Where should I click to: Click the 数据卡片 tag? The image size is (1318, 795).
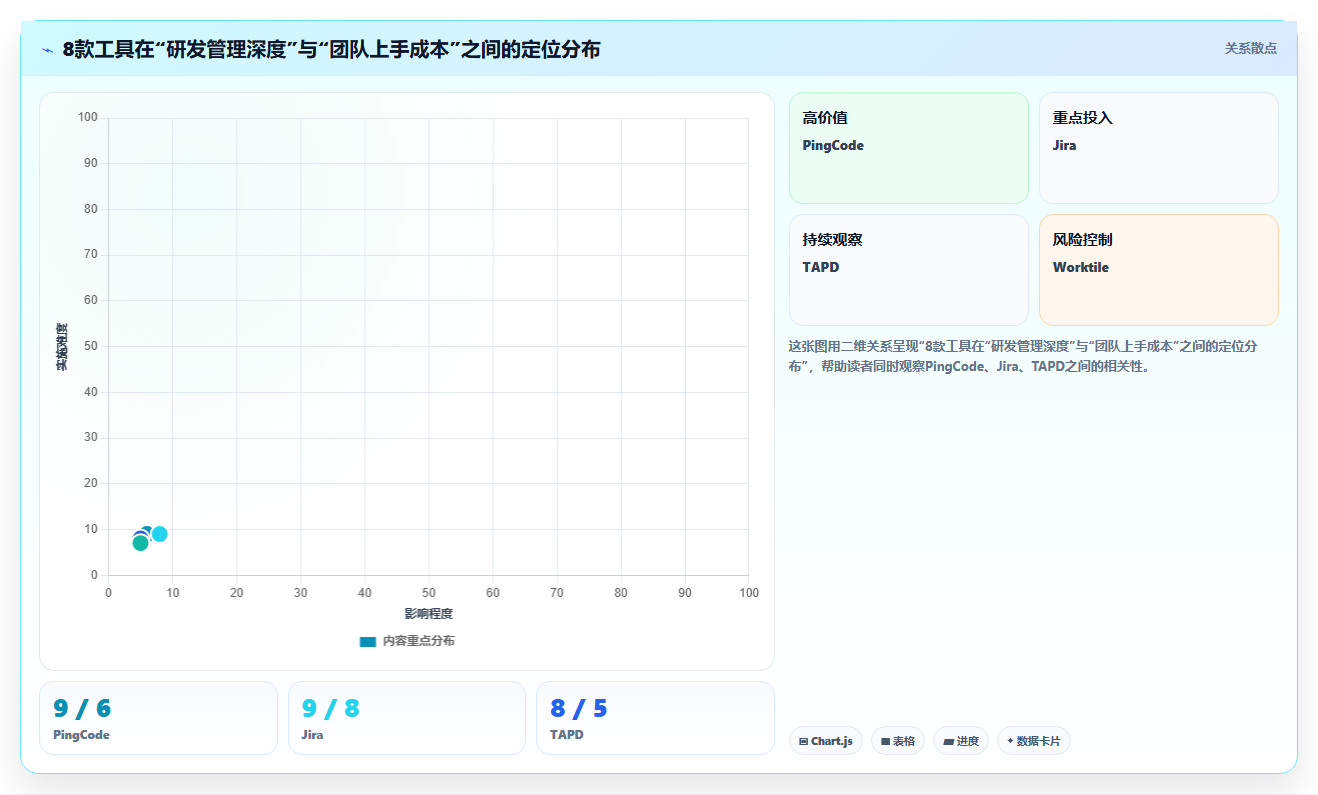pos(1034,741)
